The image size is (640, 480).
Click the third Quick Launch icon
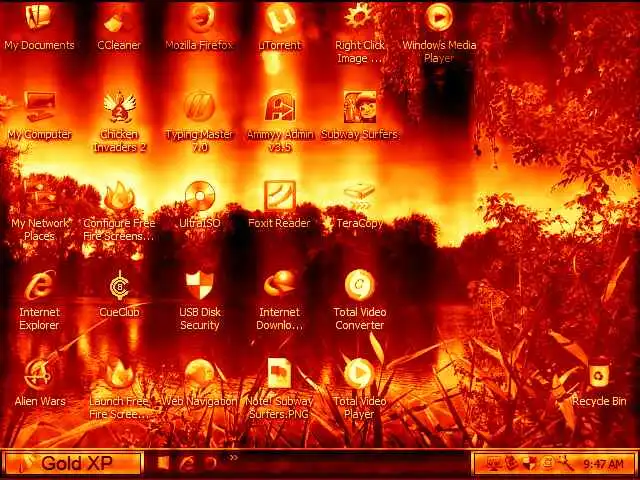pos(210,463)
